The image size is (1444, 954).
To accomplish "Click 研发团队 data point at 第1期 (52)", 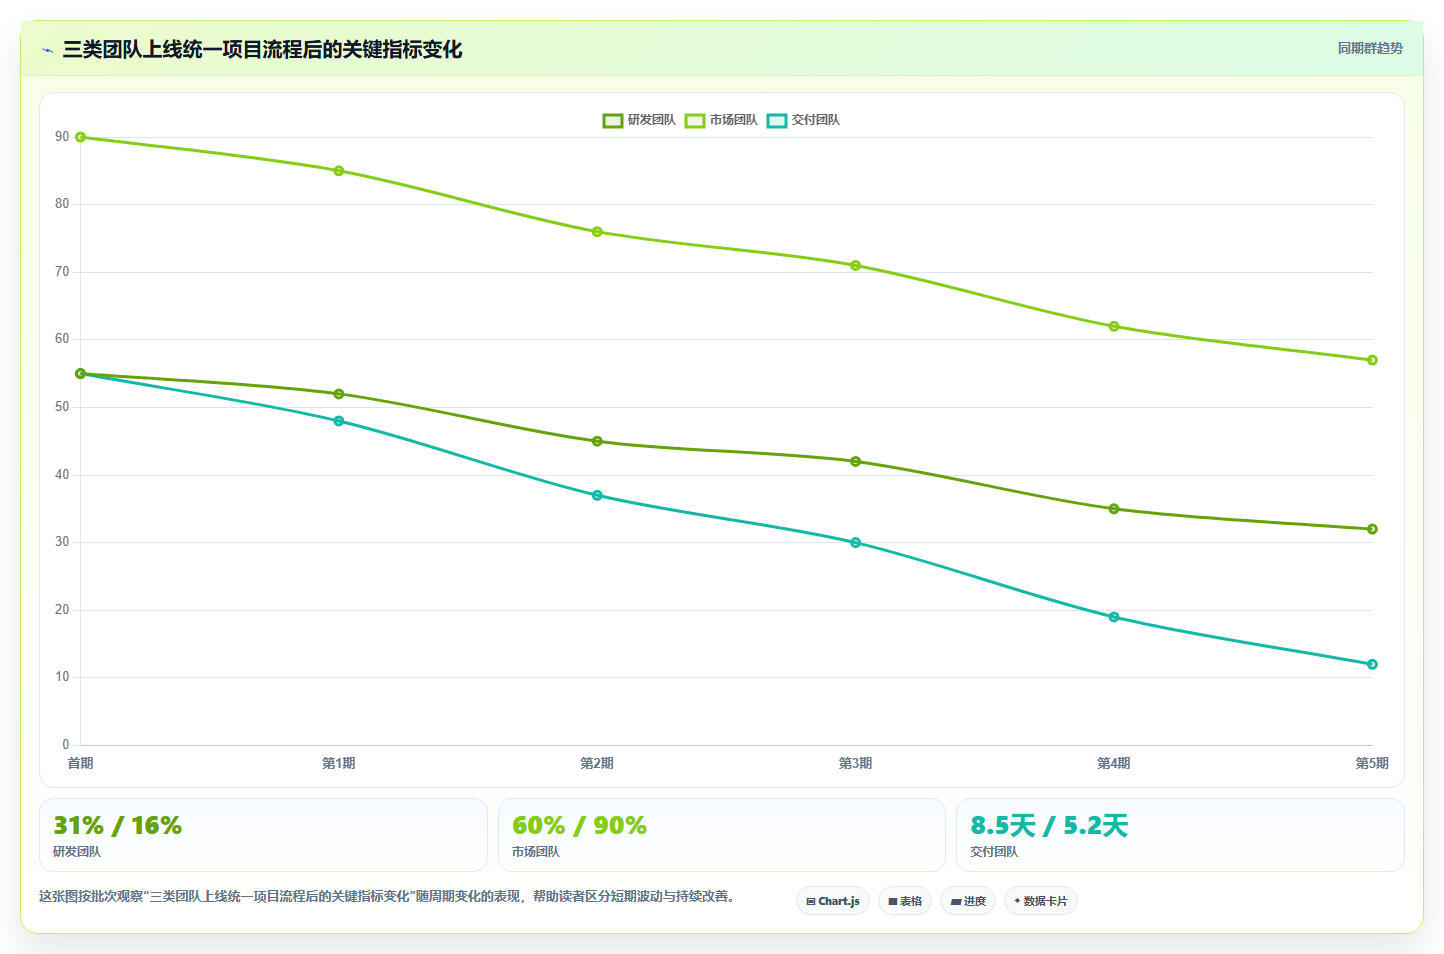I will pos(339,394).
